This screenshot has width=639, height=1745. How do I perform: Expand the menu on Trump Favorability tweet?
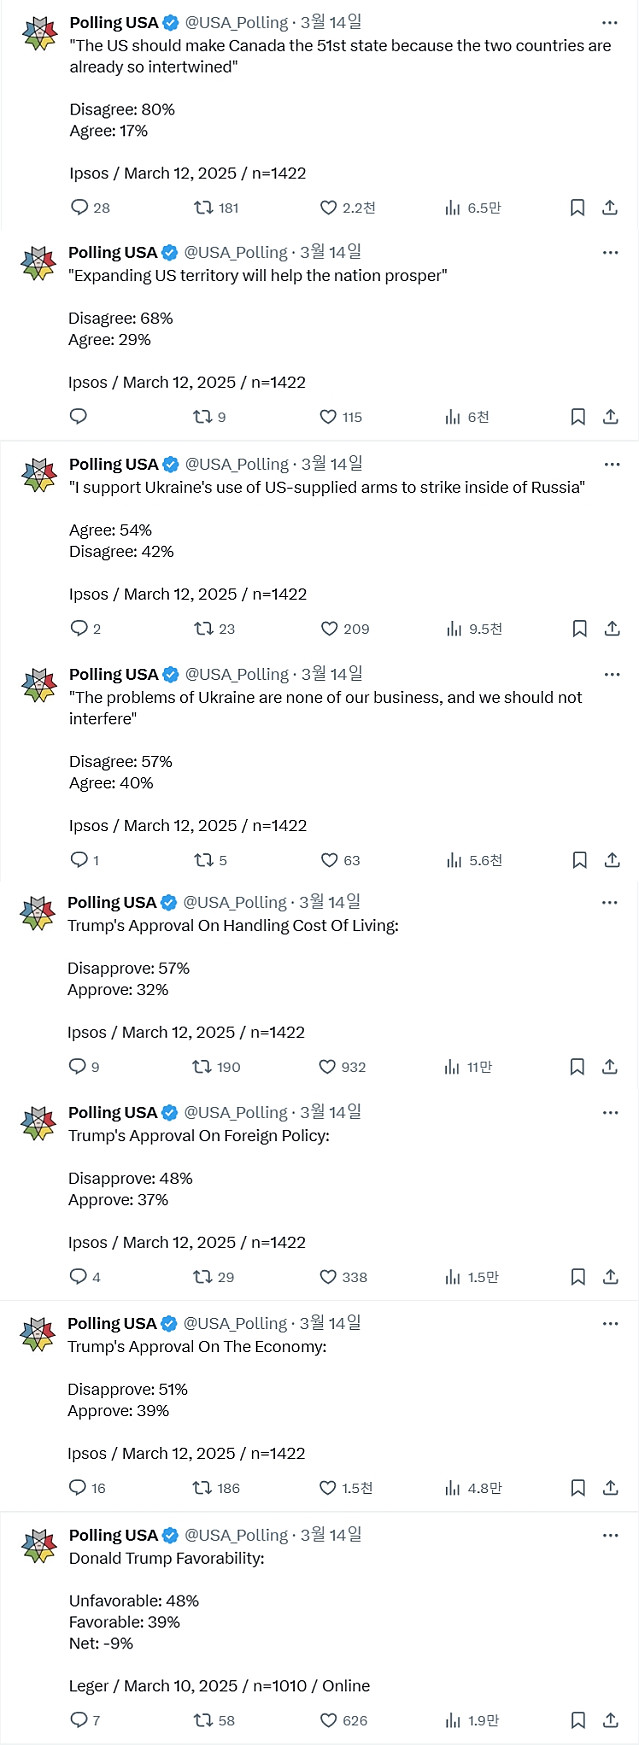[610, 1535]
